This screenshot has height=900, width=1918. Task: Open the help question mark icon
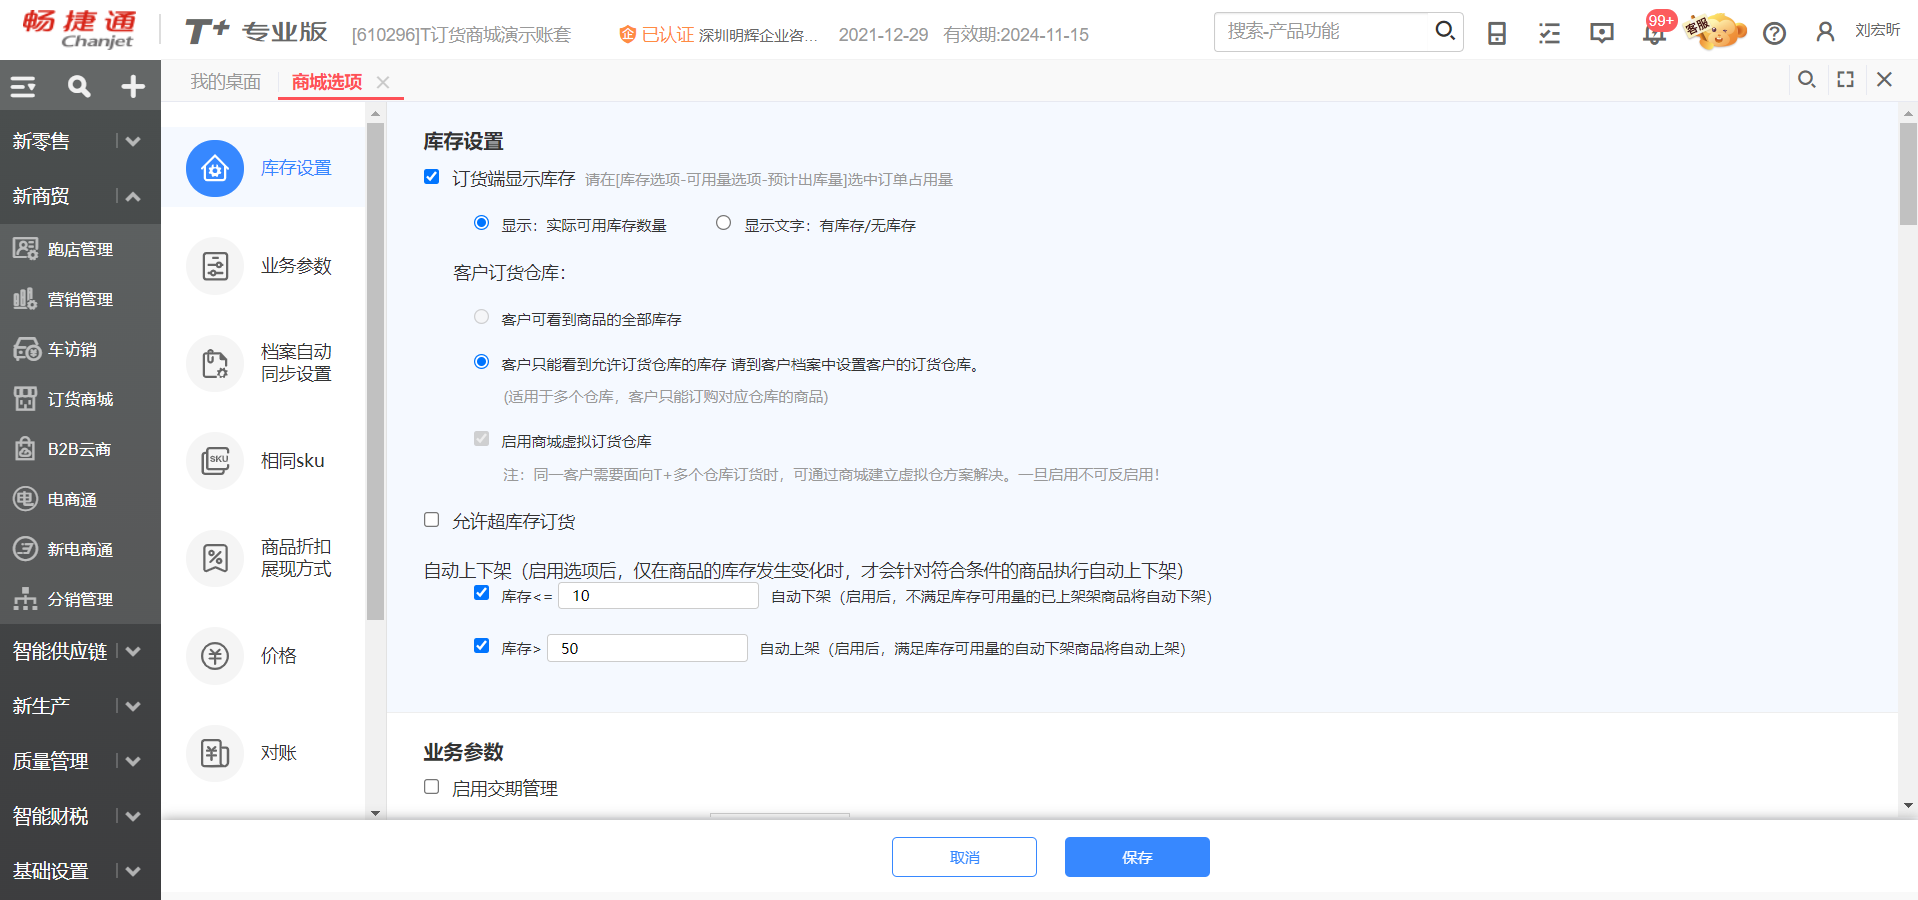point(1774,33)
